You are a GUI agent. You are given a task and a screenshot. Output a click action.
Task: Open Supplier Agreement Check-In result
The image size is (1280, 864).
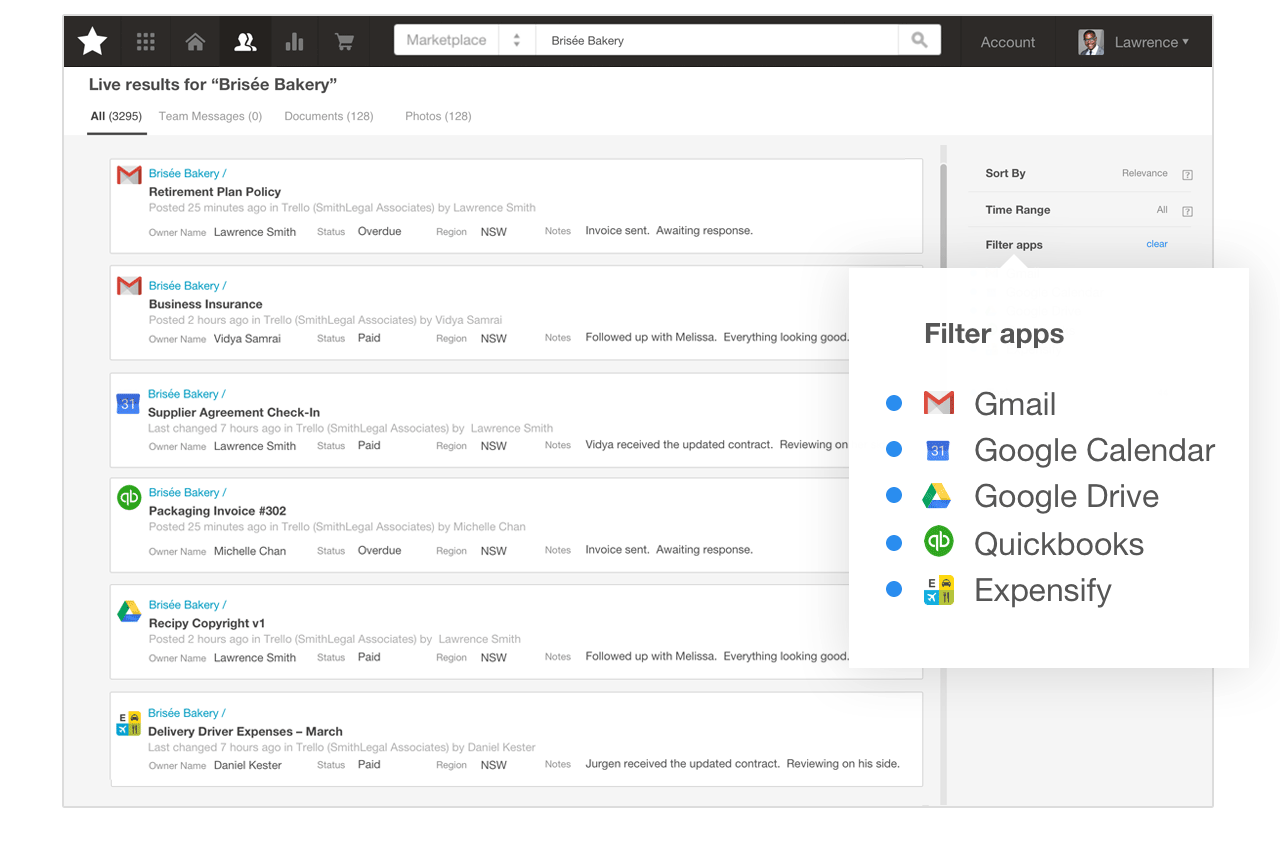(234, 412)
